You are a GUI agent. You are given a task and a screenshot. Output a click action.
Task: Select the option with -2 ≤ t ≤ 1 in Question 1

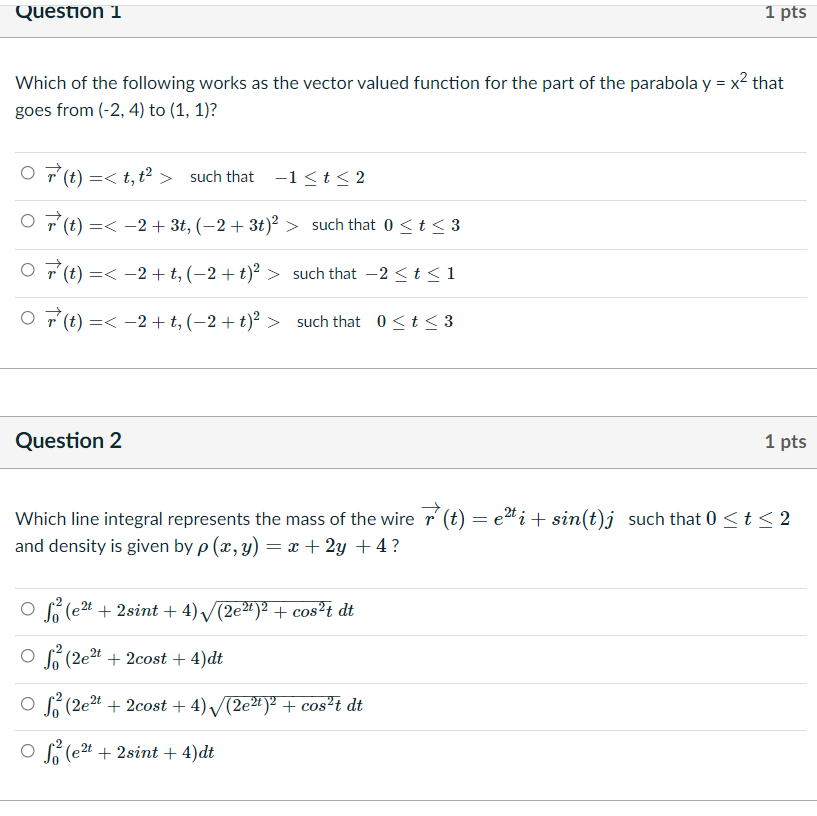[x=27, y=270]
